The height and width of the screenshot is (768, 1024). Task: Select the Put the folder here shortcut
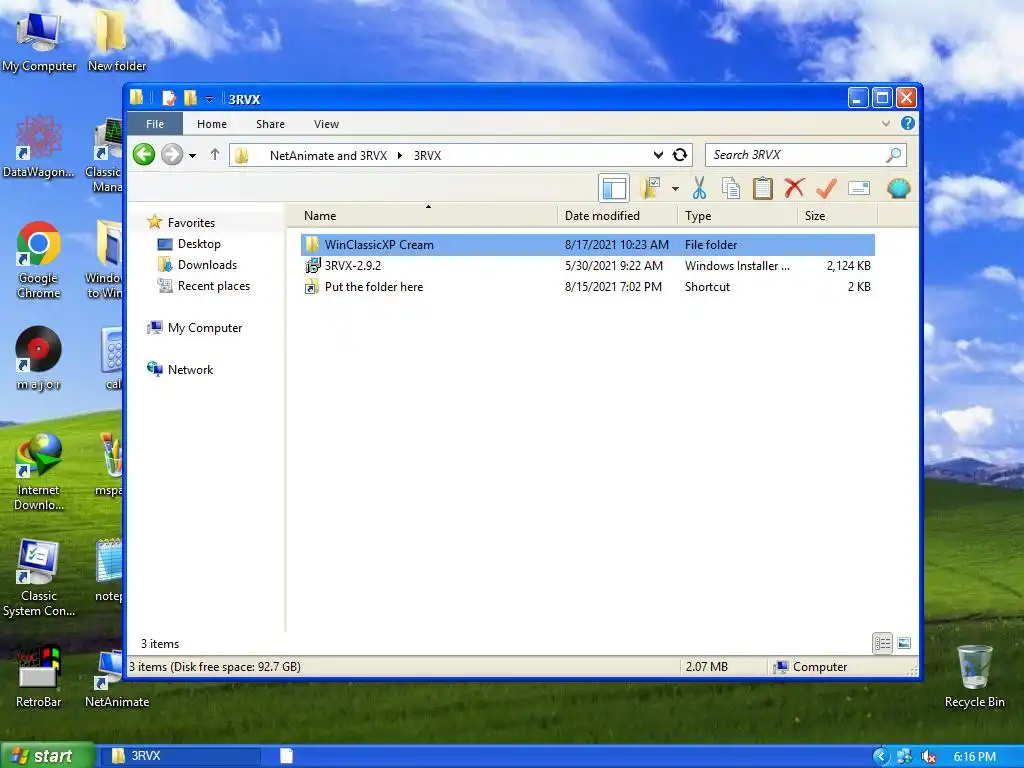tap(587, 287)
